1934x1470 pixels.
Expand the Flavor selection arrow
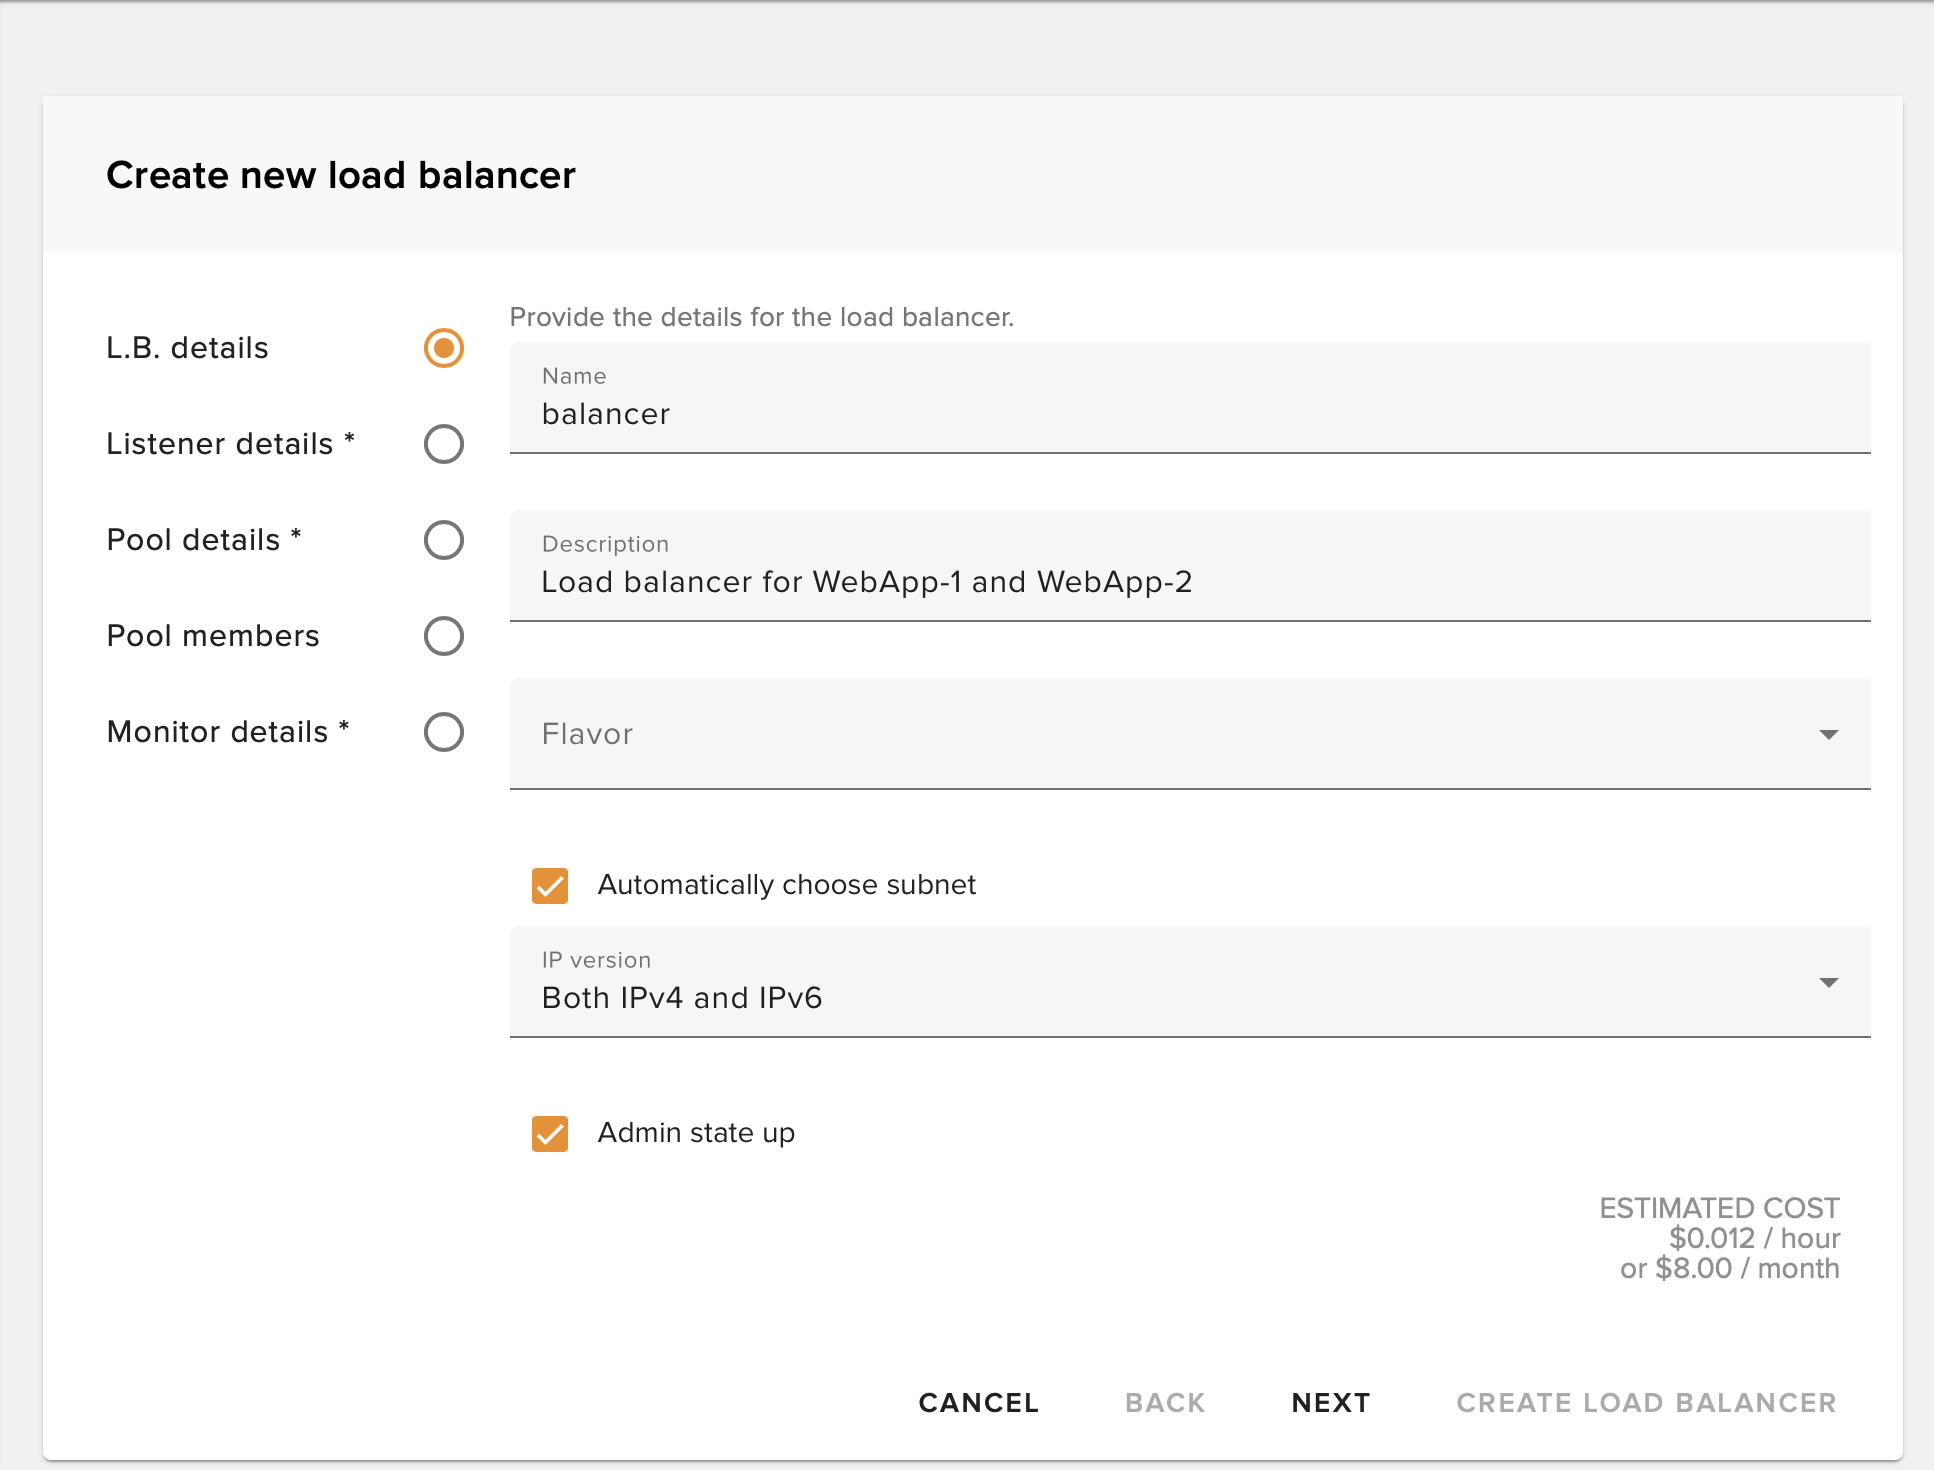(x=1830, y=734)
